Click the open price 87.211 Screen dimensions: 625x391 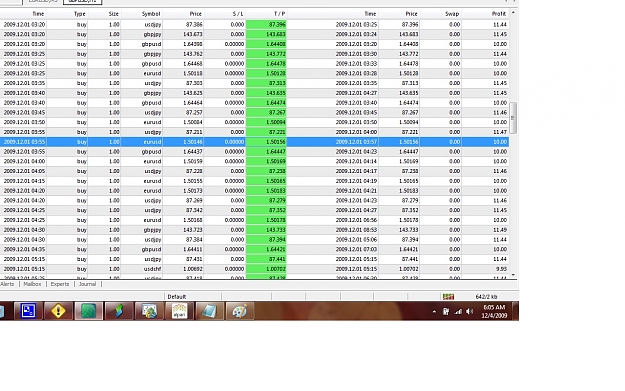click(194, 132)
